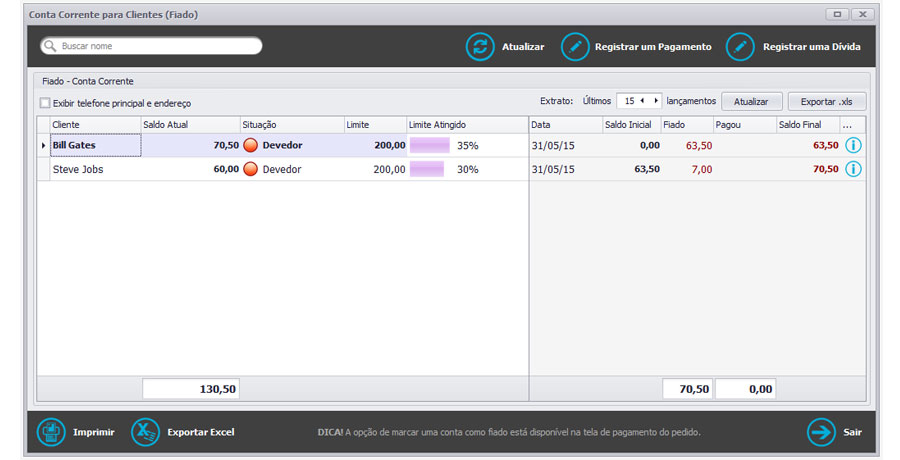
Task: Click the Exportar Excel icon
Action: click(146, 432)
